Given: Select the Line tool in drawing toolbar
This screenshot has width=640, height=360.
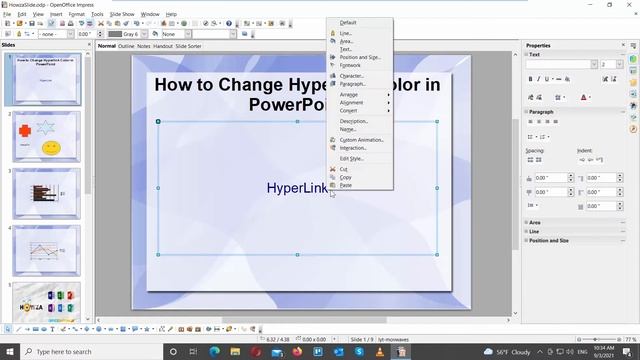Looking at the screenshot, I should [x=18, y=329].
